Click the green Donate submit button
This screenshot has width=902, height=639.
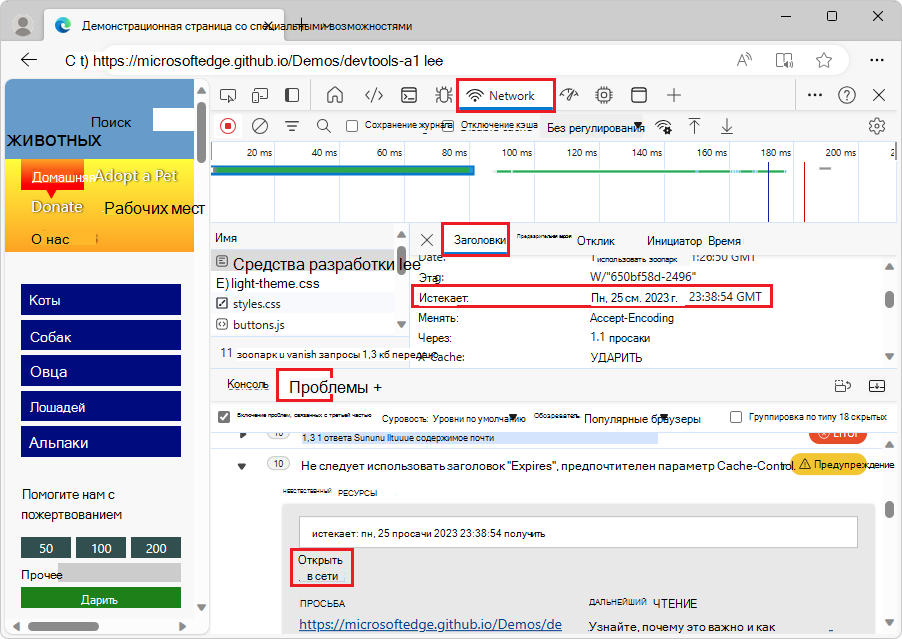tap(101, 598)
